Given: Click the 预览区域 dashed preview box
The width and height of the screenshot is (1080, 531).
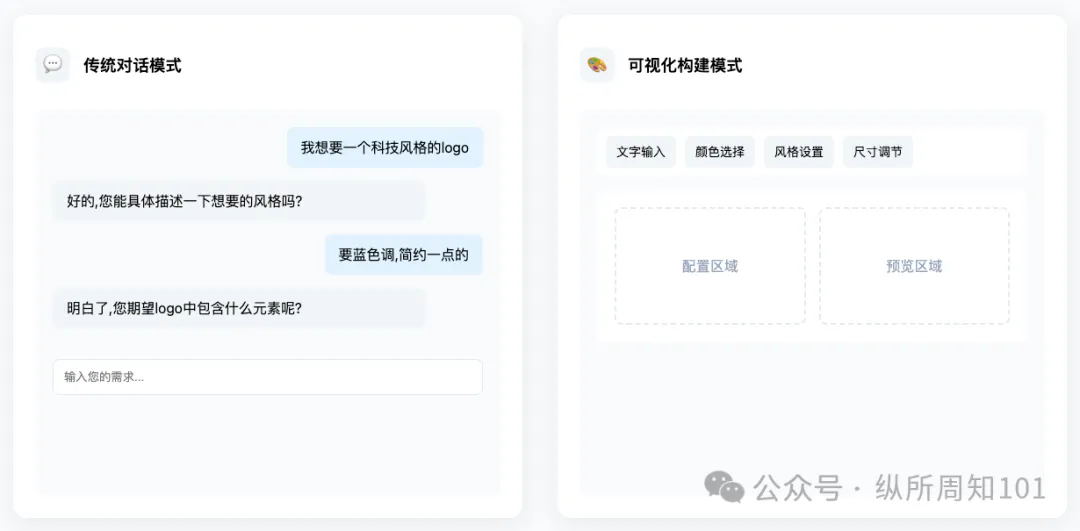Looking at the screenshot, I should (x=914, y=266).
